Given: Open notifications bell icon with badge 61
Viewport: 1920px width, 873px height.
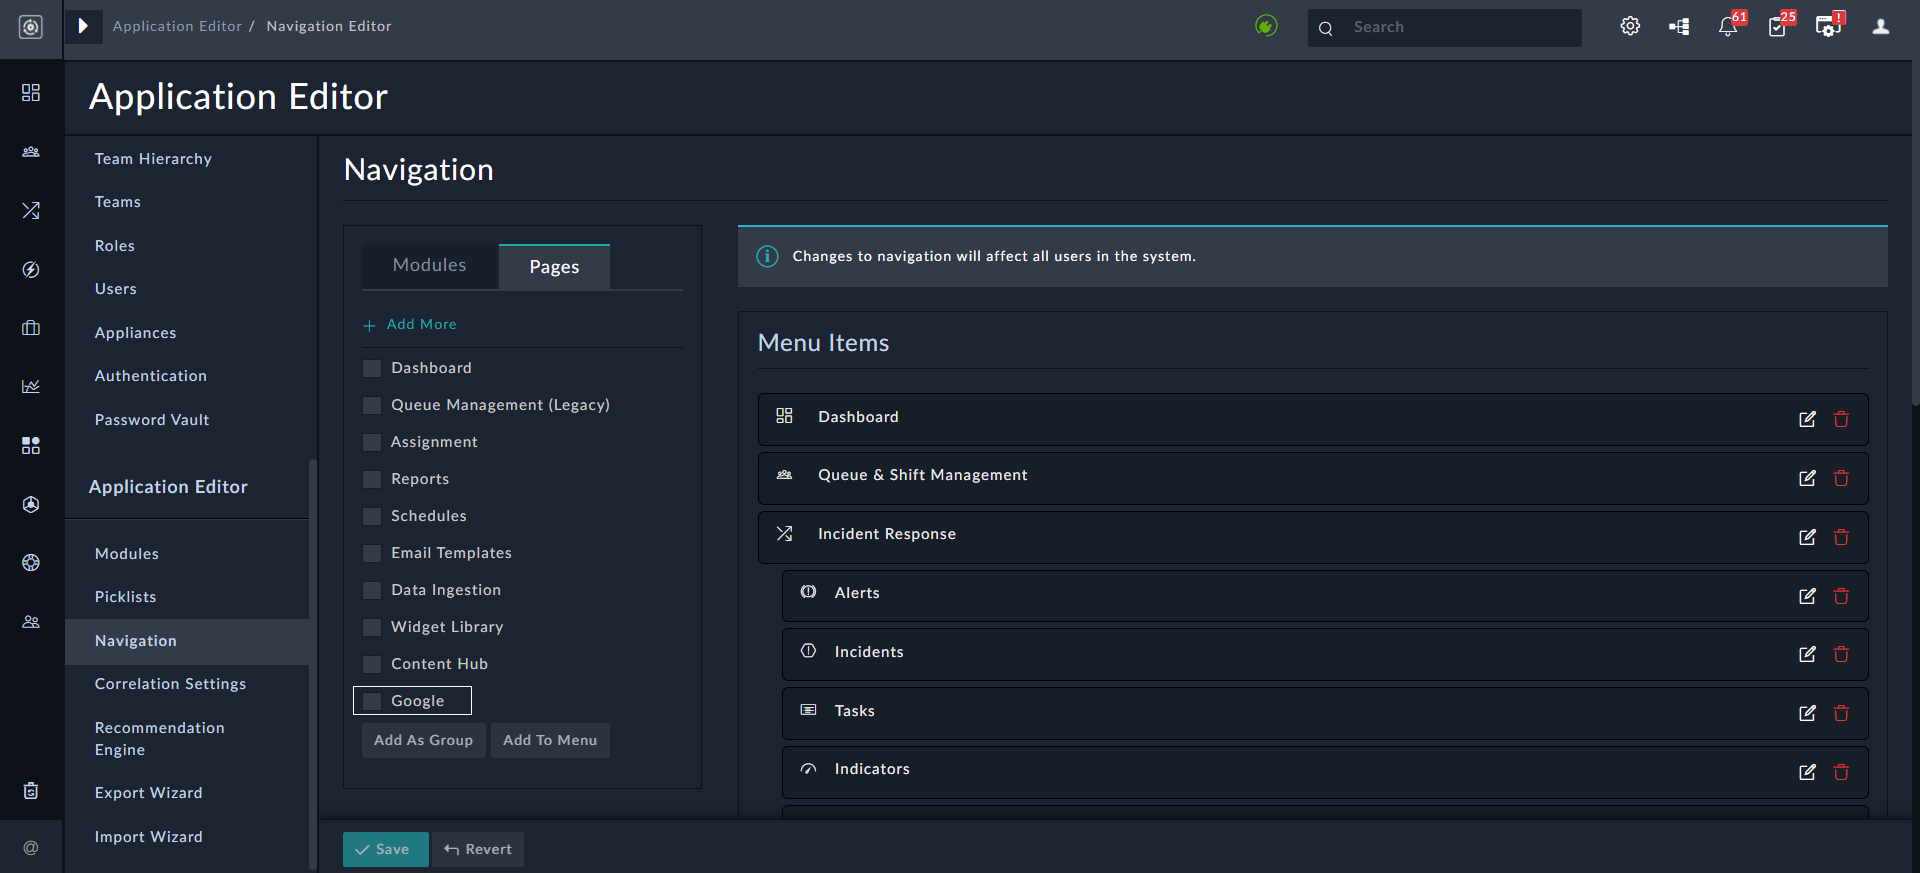Looking at the screenshot, I should coord(1729,27).
